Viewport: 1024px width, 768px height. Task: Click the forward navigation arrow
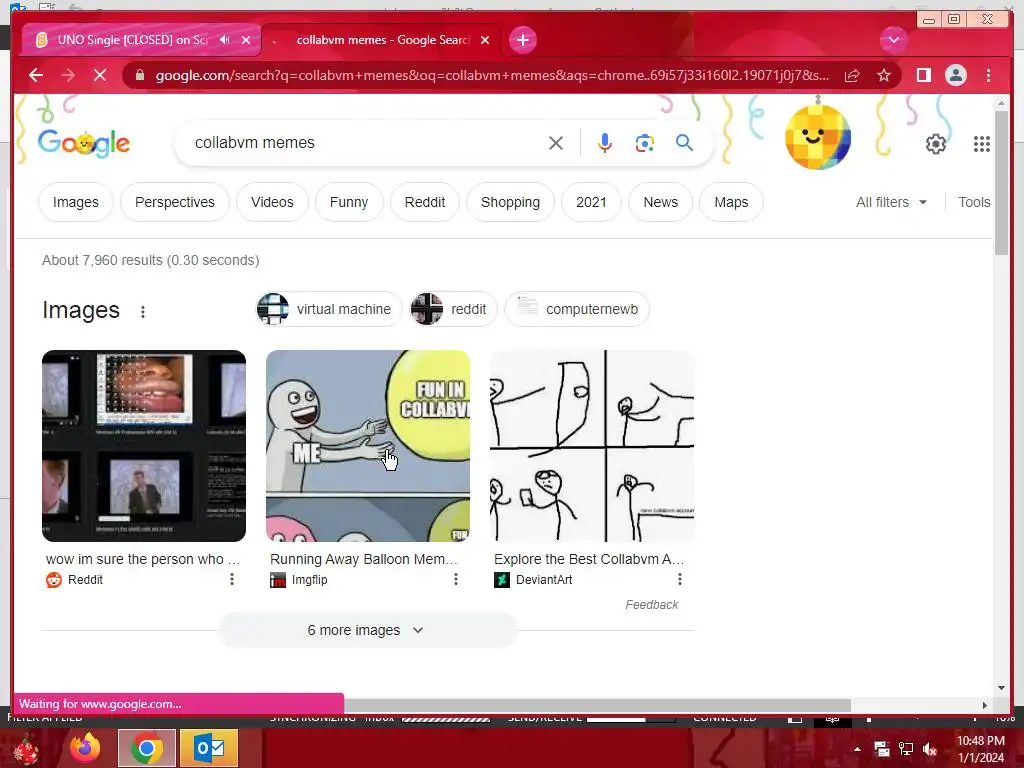(68, 75)
